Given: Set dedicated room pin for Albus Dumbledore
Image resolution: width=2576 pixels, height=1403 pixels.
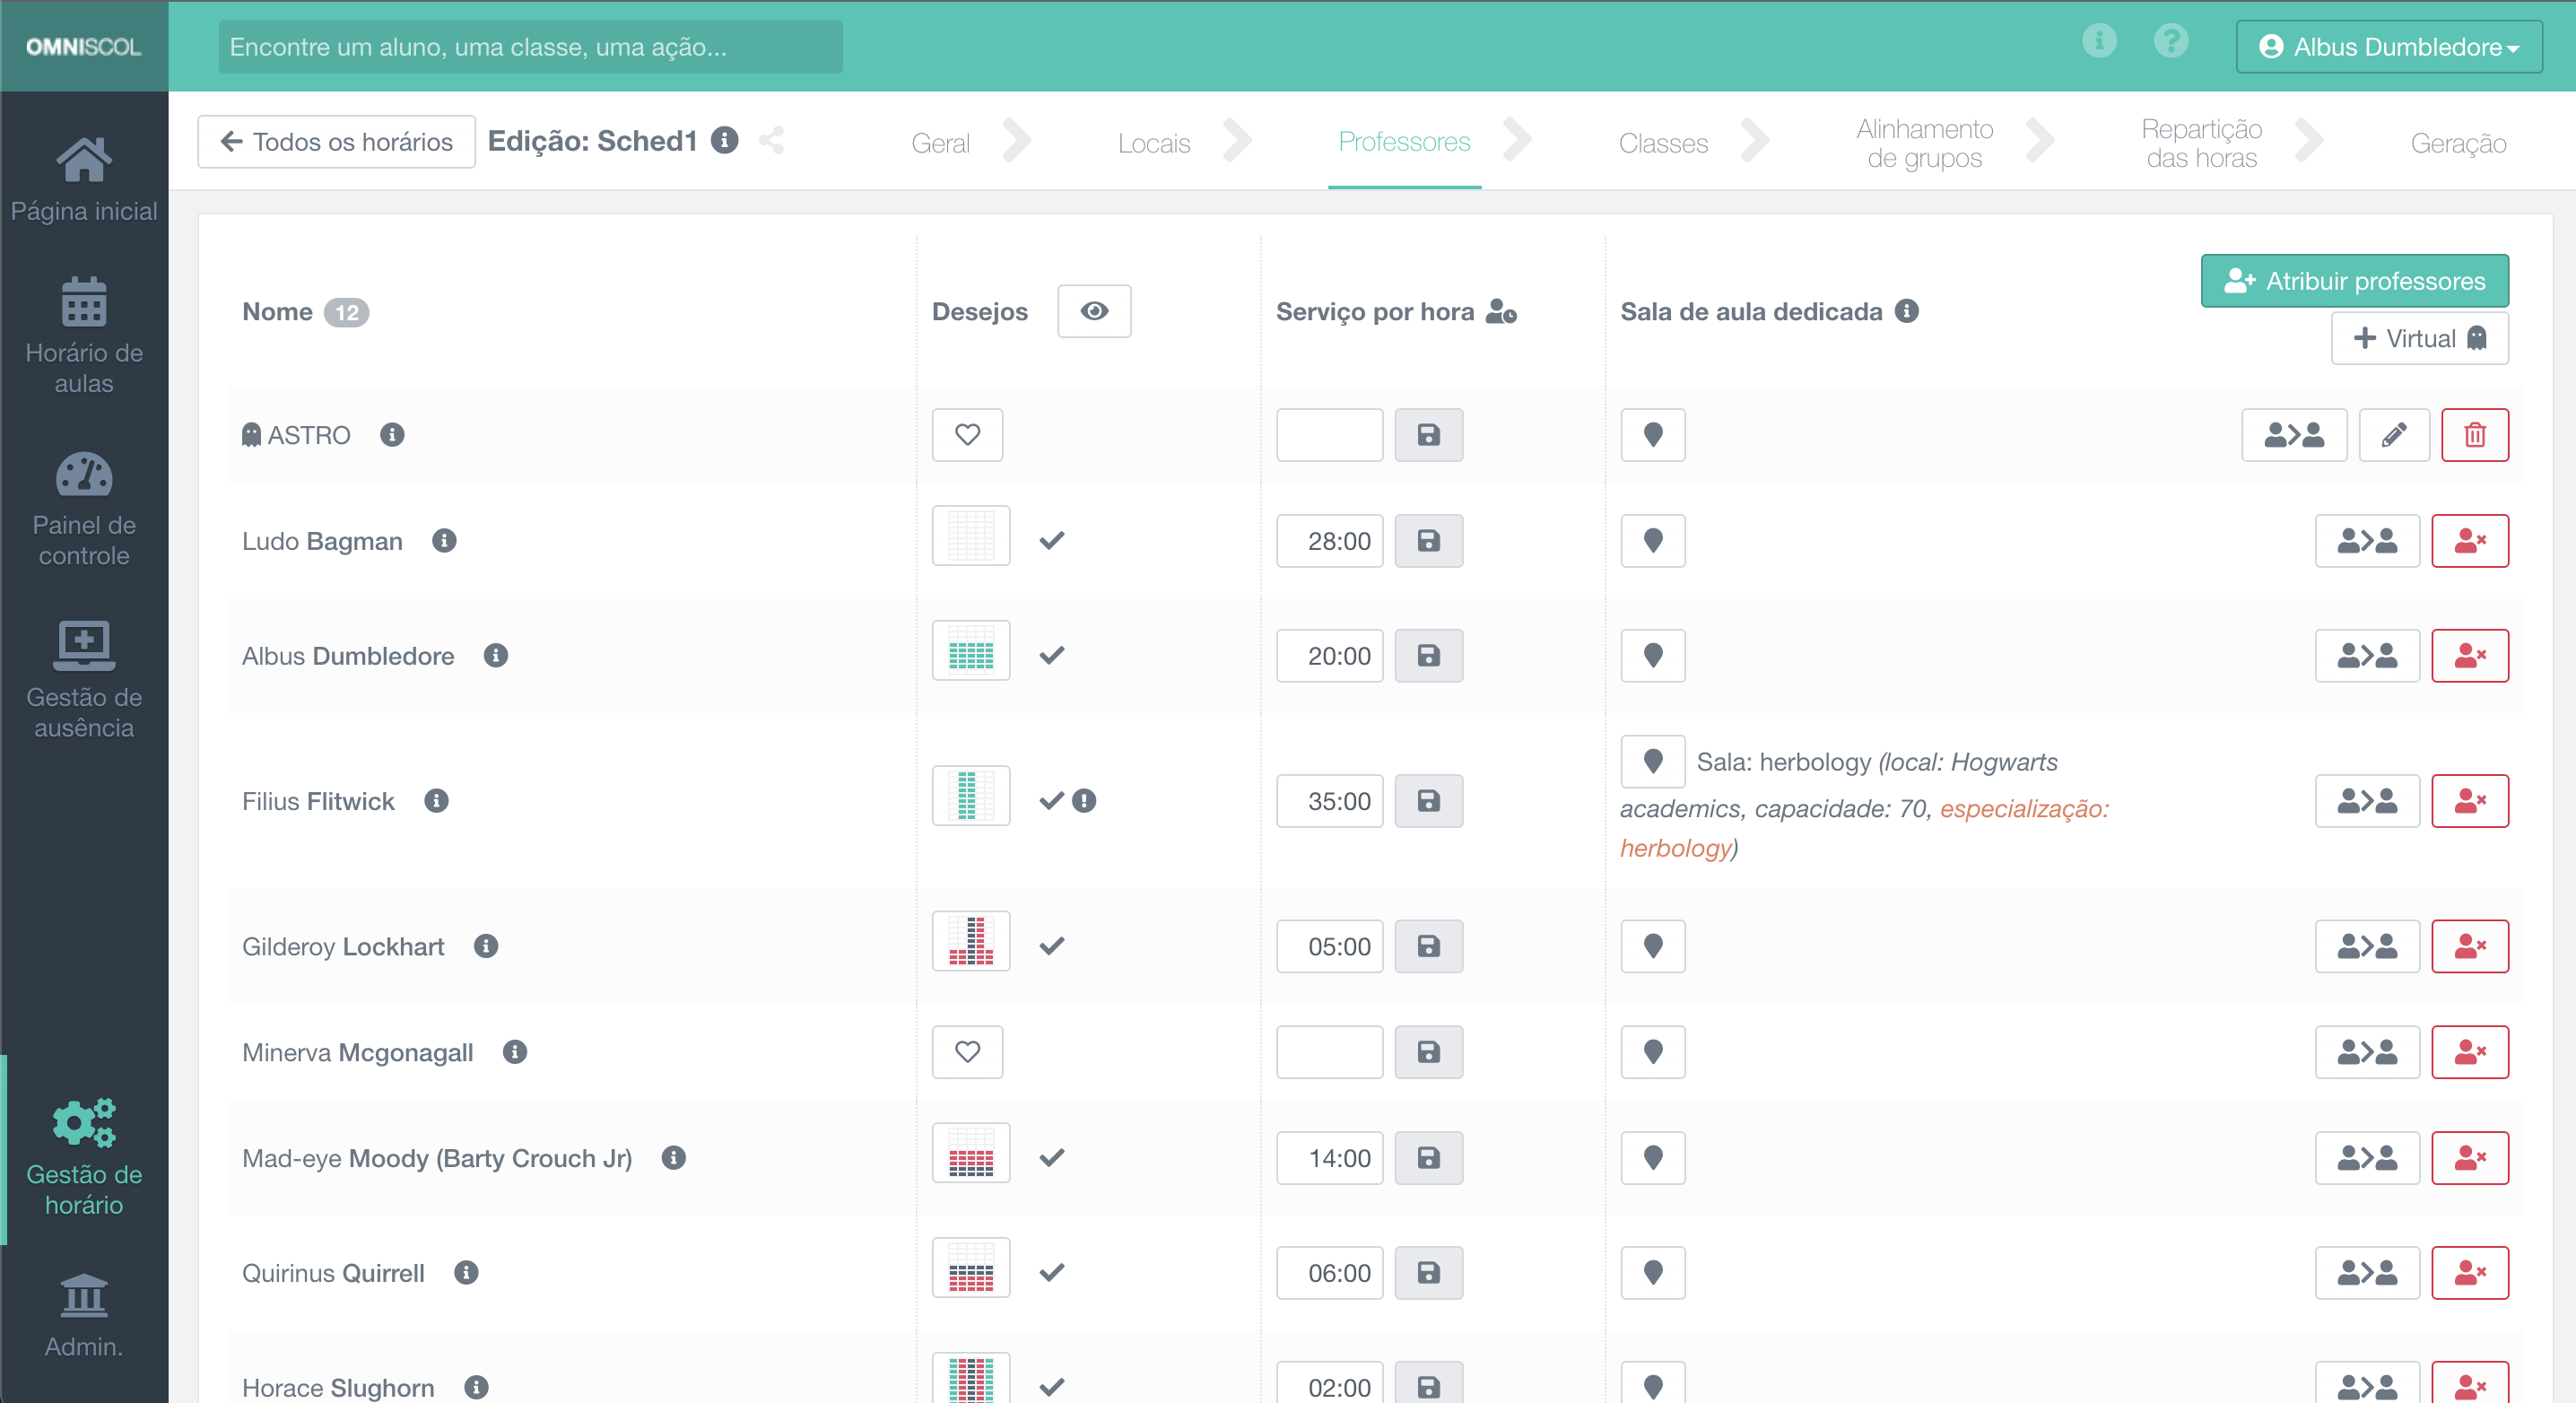Looking at the screenshot, I should pos(1652,656).
